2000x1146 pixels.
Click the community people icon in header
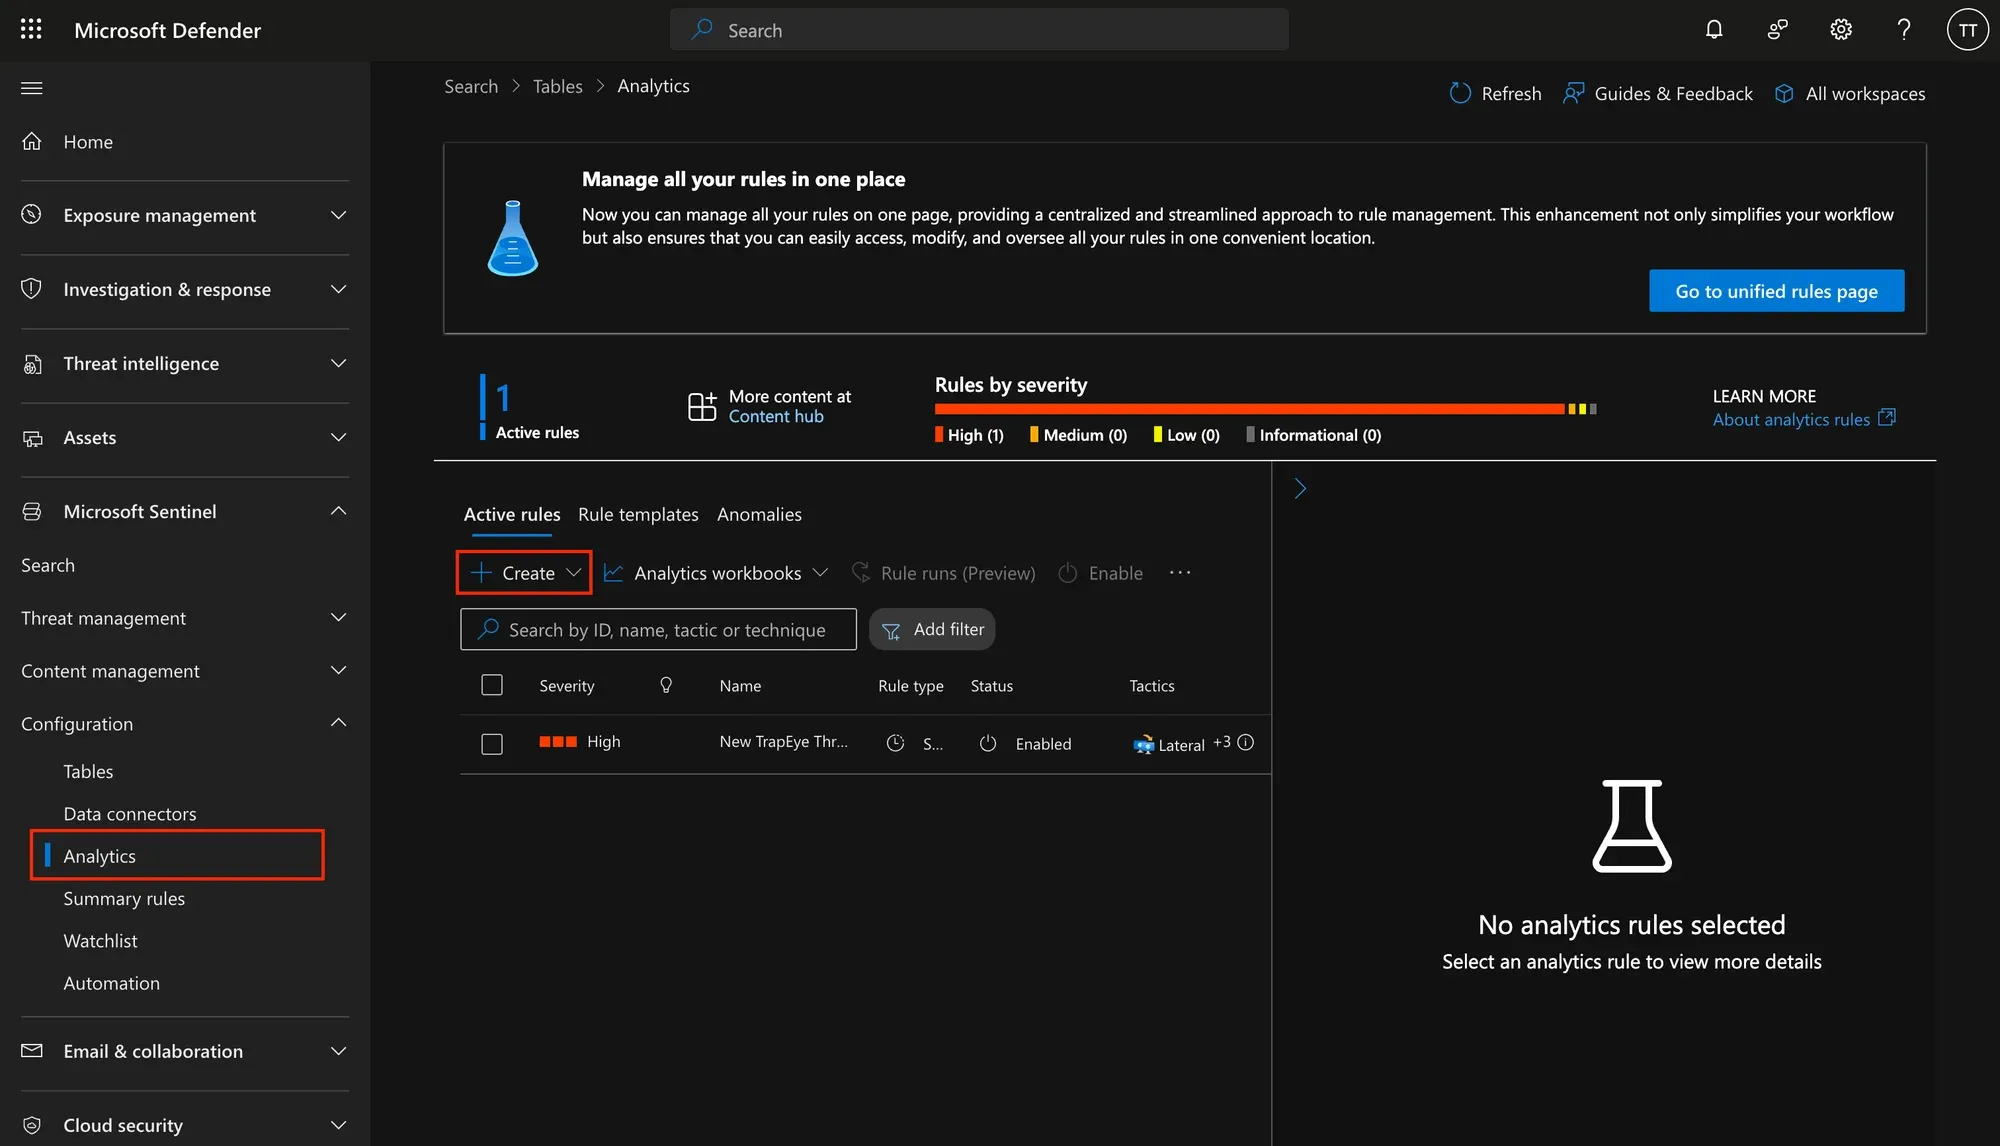(1777, 29)
